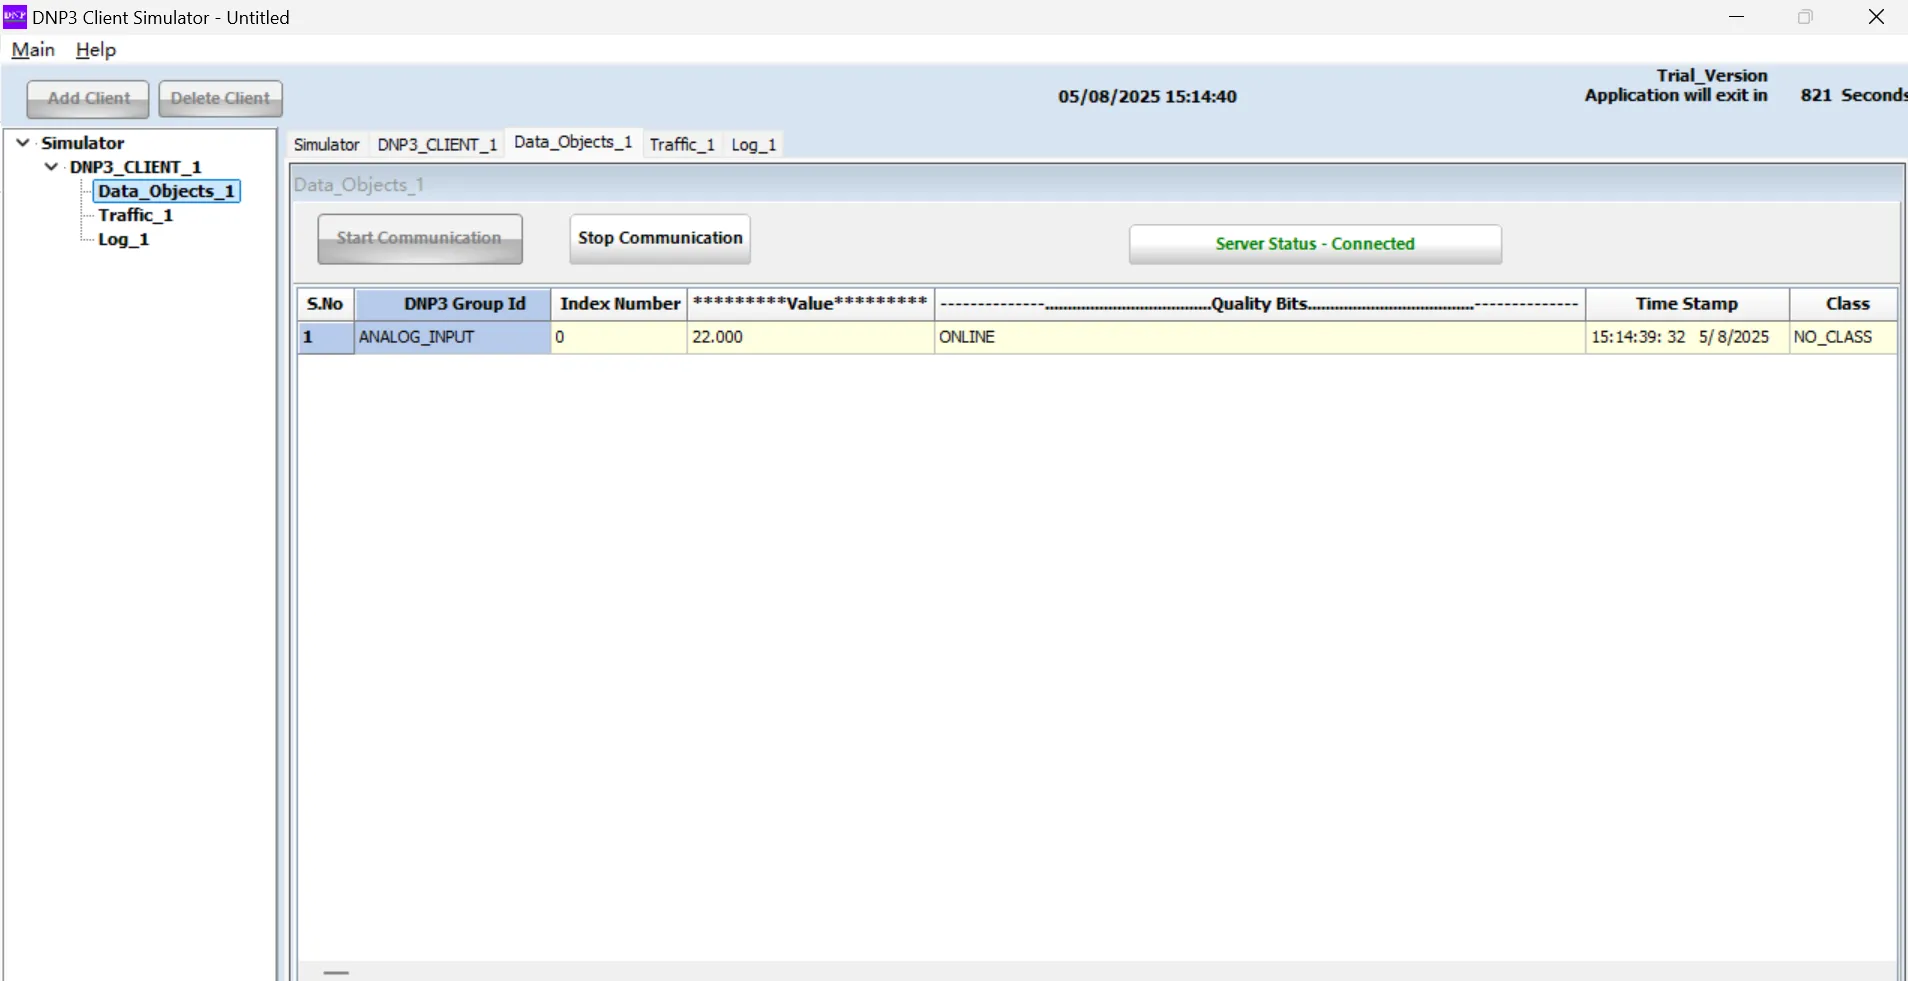
Task: Collapse the Simulator tree node
Action: coord(23,143)
